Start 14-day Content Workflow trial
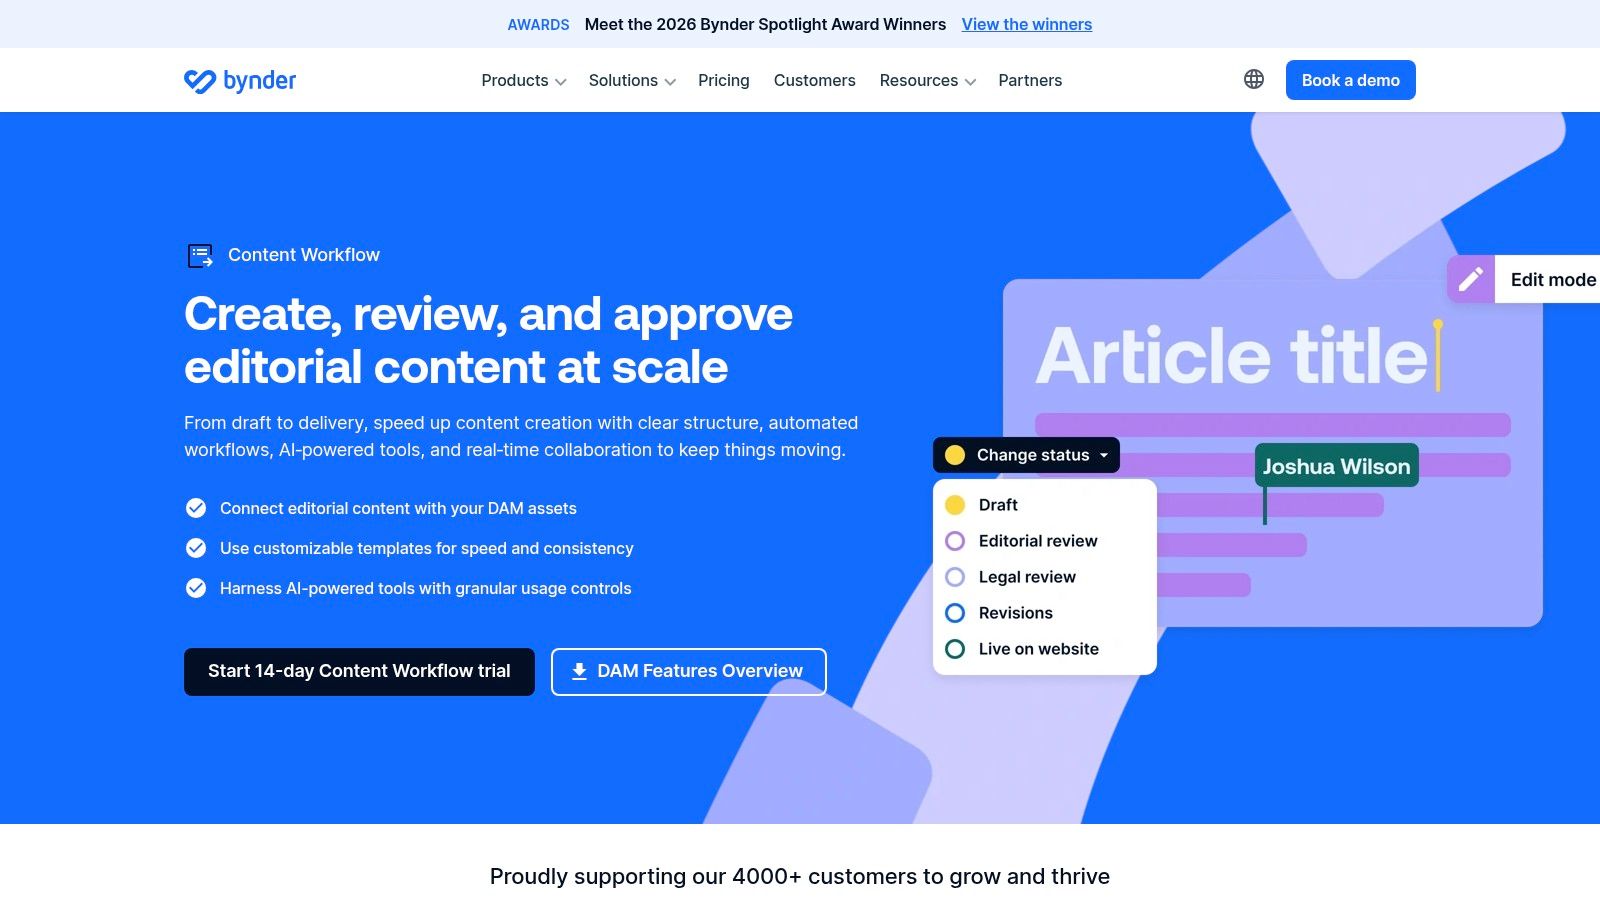This screenshot has width=1600, height=900. click(359, 672)
